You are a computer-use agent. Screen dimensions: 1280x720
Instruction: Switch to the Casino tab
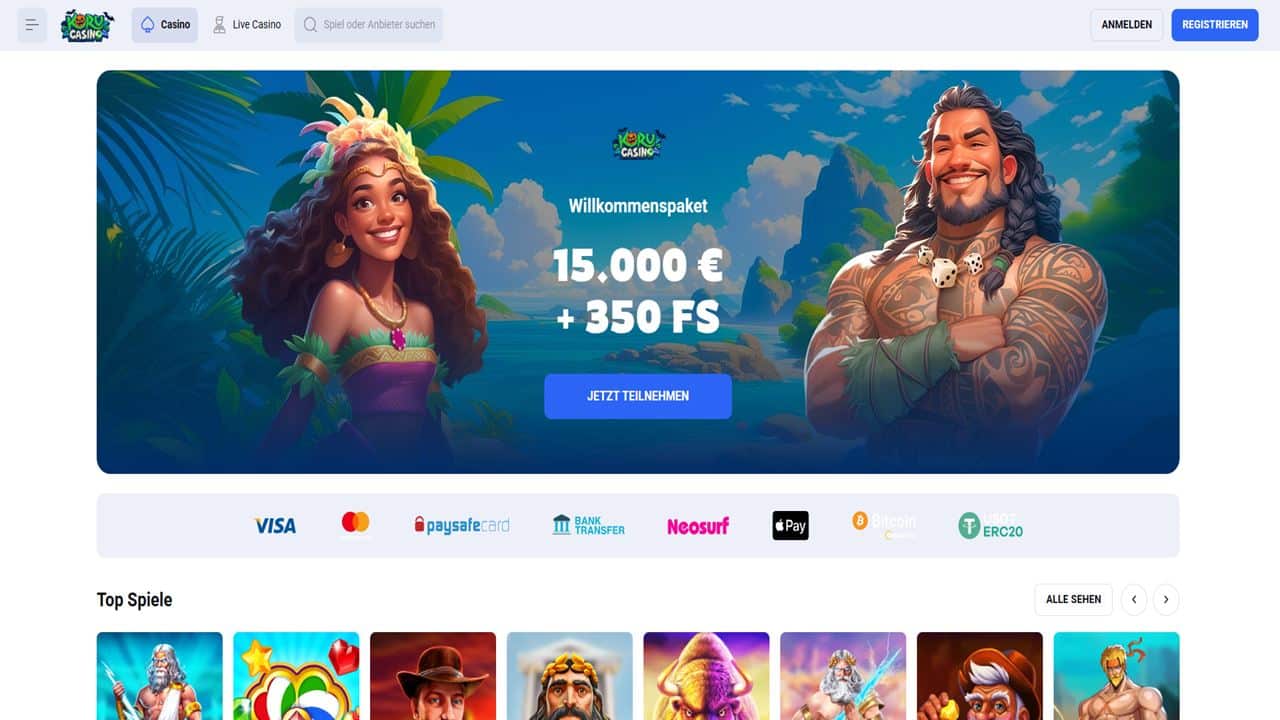tap(165, 25)
